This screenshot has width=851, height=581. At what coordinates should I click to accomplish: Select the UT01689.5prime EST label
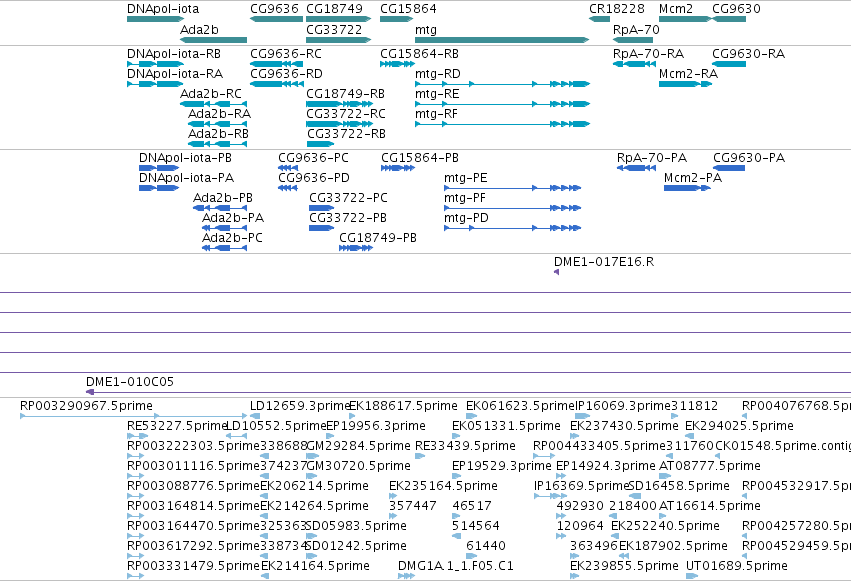(x=736, y=566)
